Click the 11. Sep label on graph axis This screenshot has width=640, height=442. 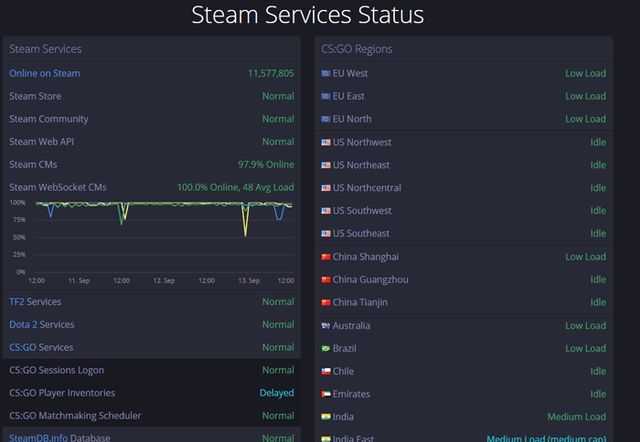pyautogui.click(x=79, y=281)
